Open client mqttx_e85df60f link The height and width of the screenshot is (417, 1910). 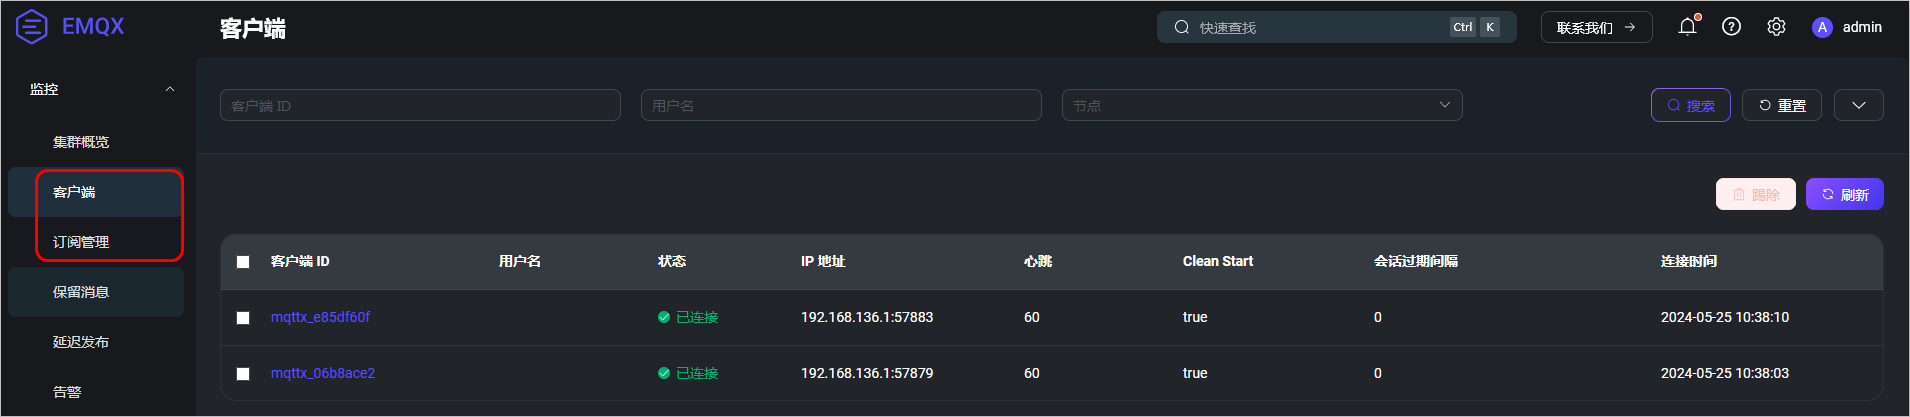[x=320, y=317]
